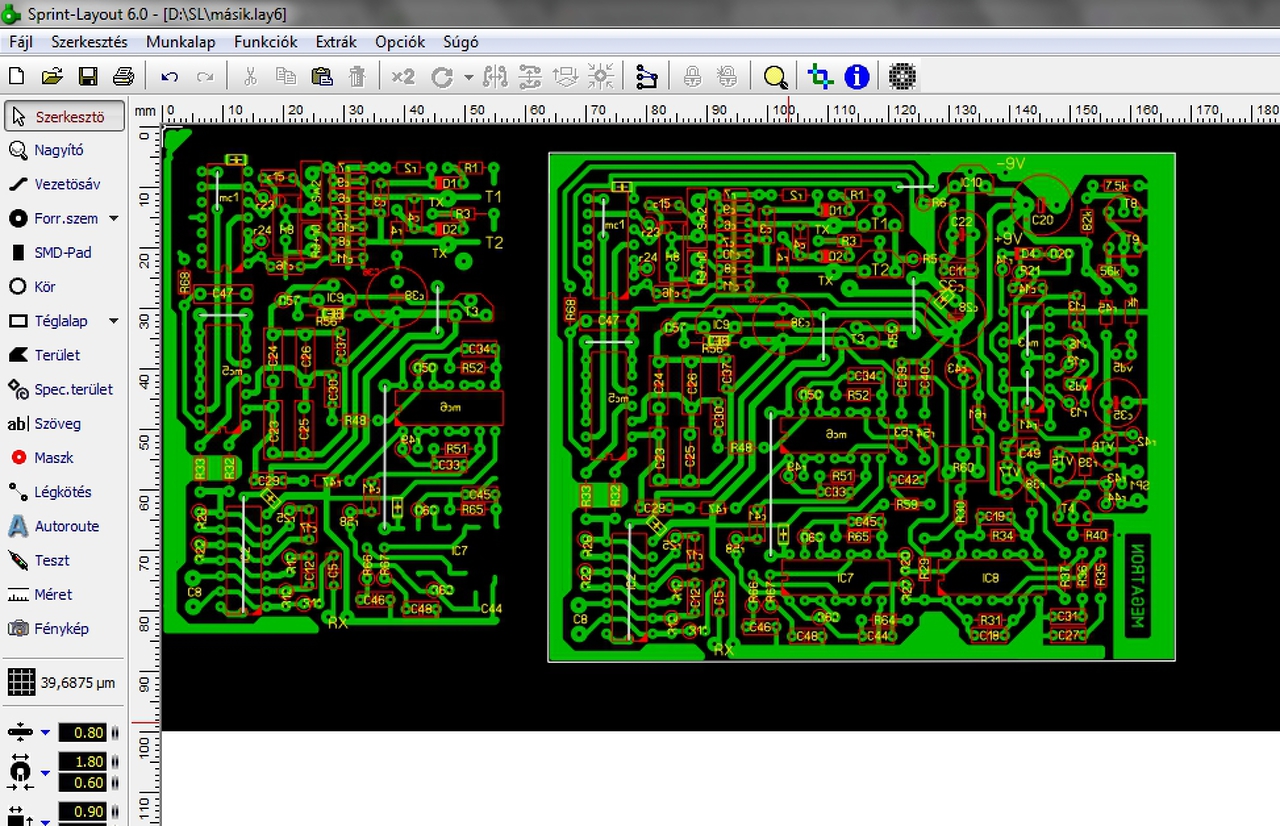Create a new file with the blank page icon
This screenshot has width=1280, height=826.
pyautogui.click(x=16, y=76)
